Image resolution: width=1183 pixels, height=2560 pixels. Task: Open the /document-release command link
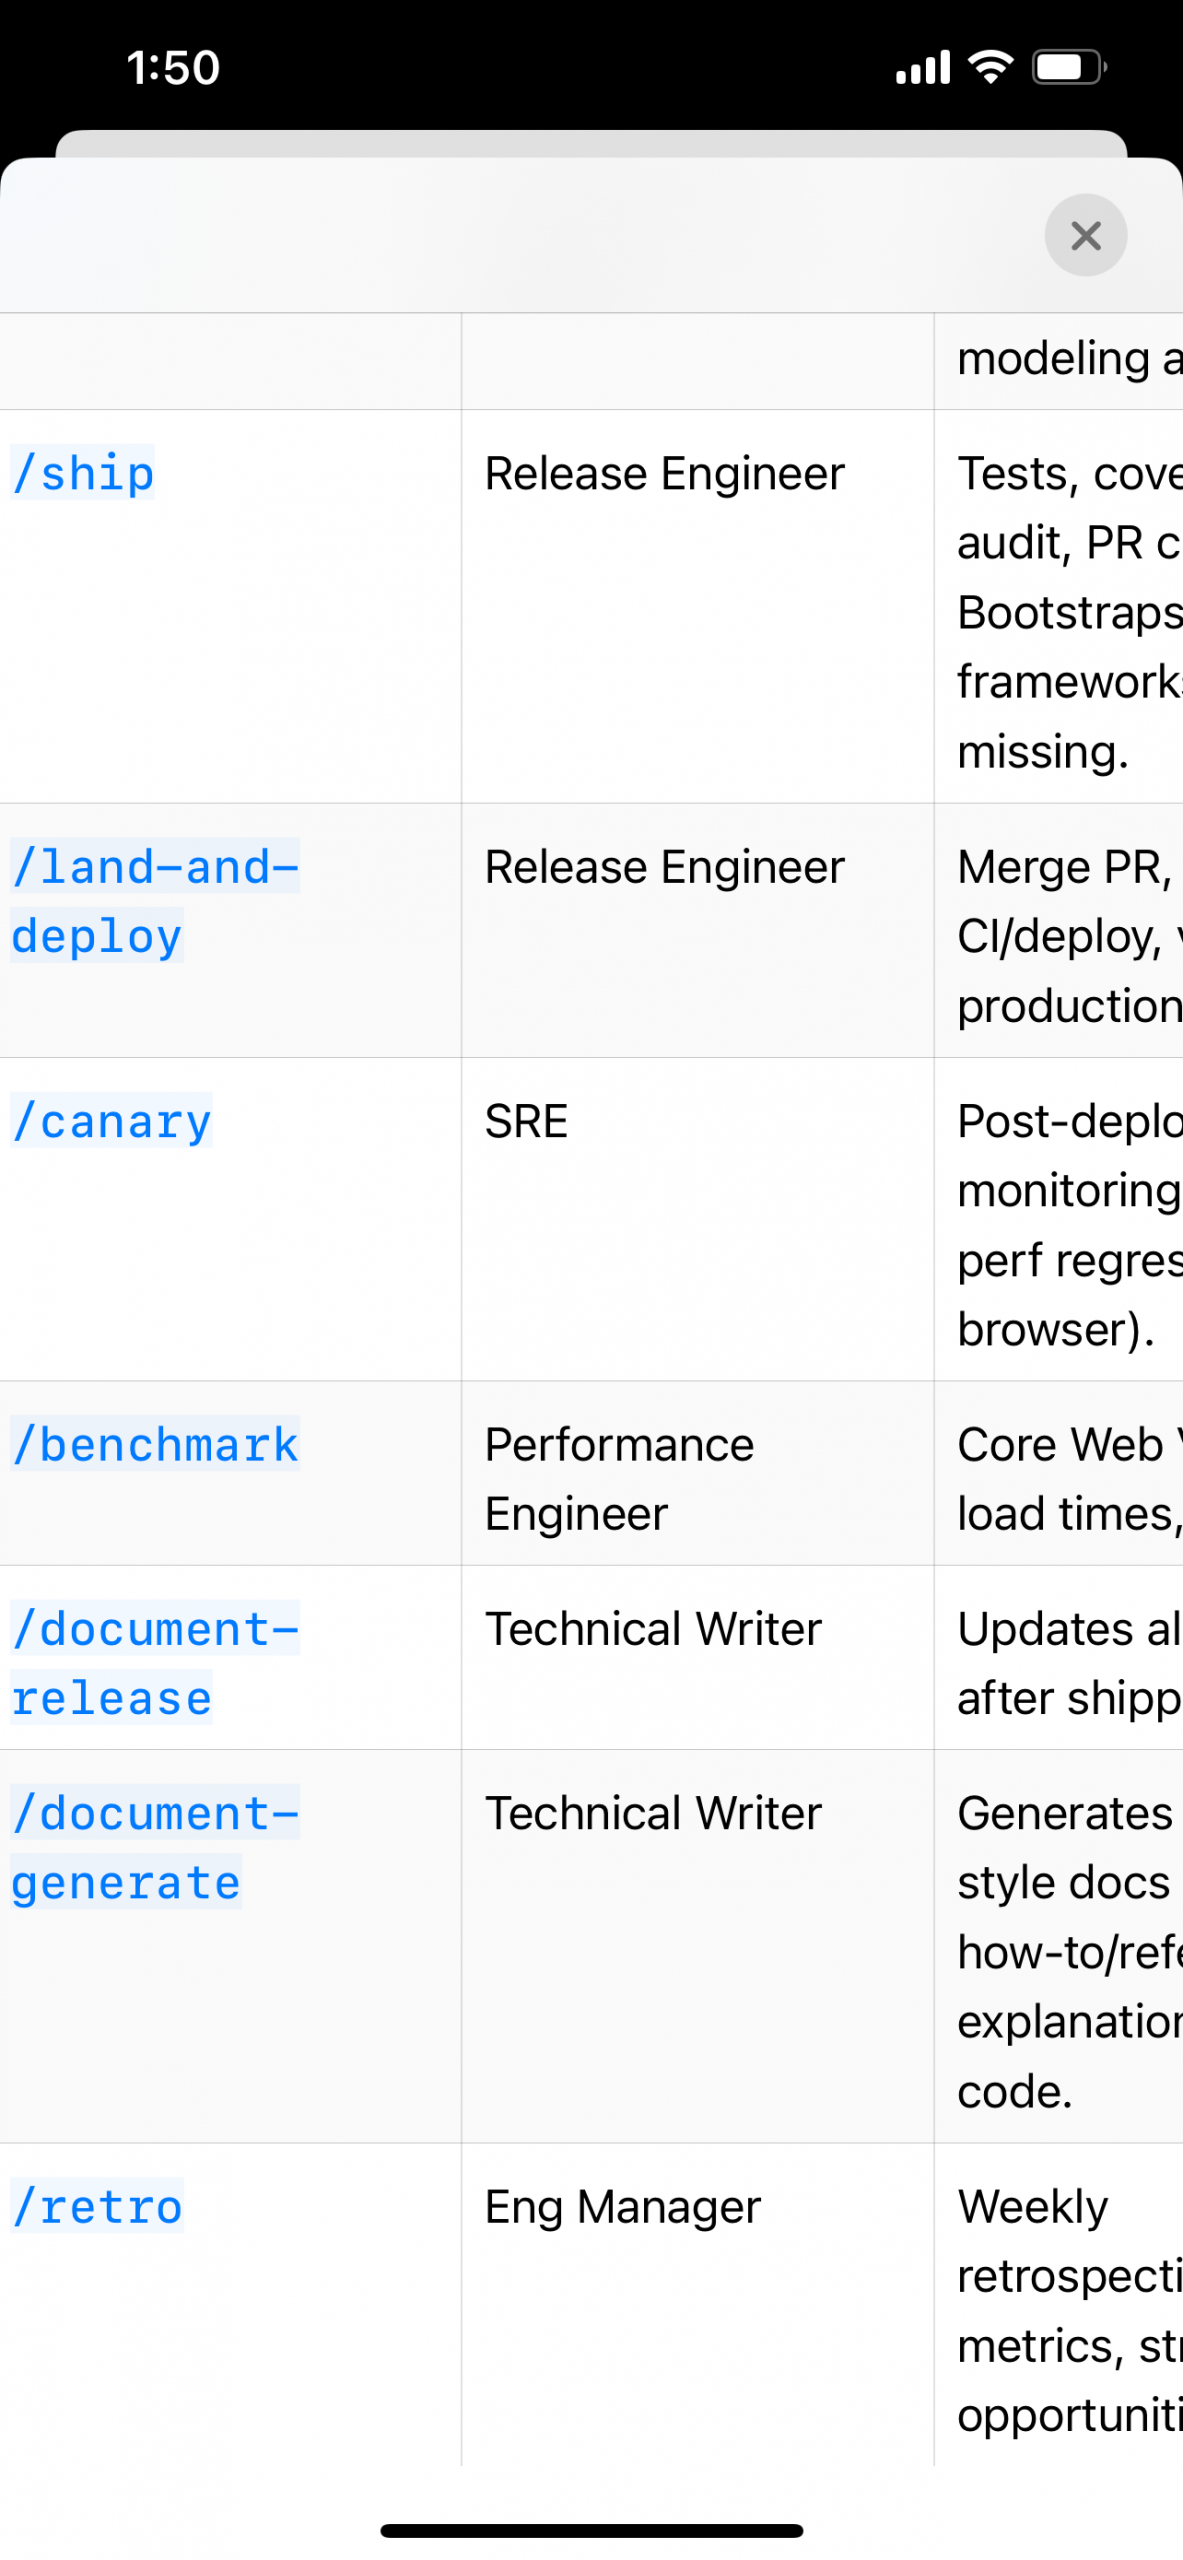[155, 1662]
